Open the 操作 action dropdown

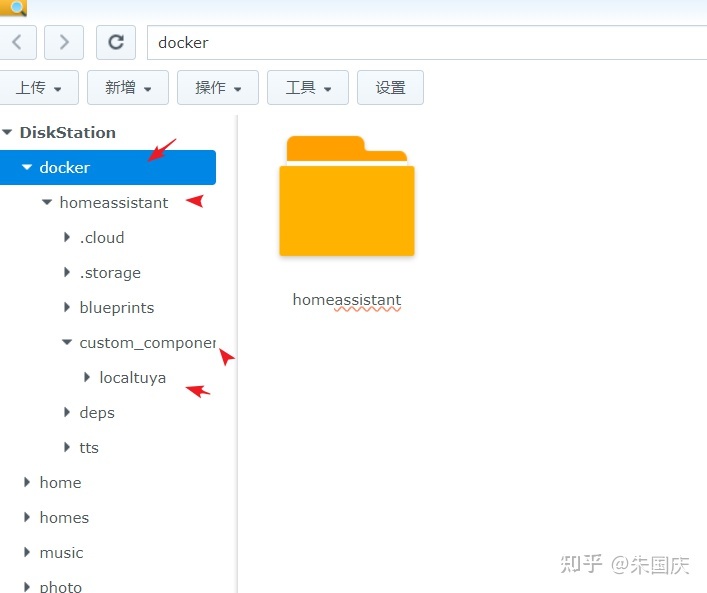(x=218, y=87)
